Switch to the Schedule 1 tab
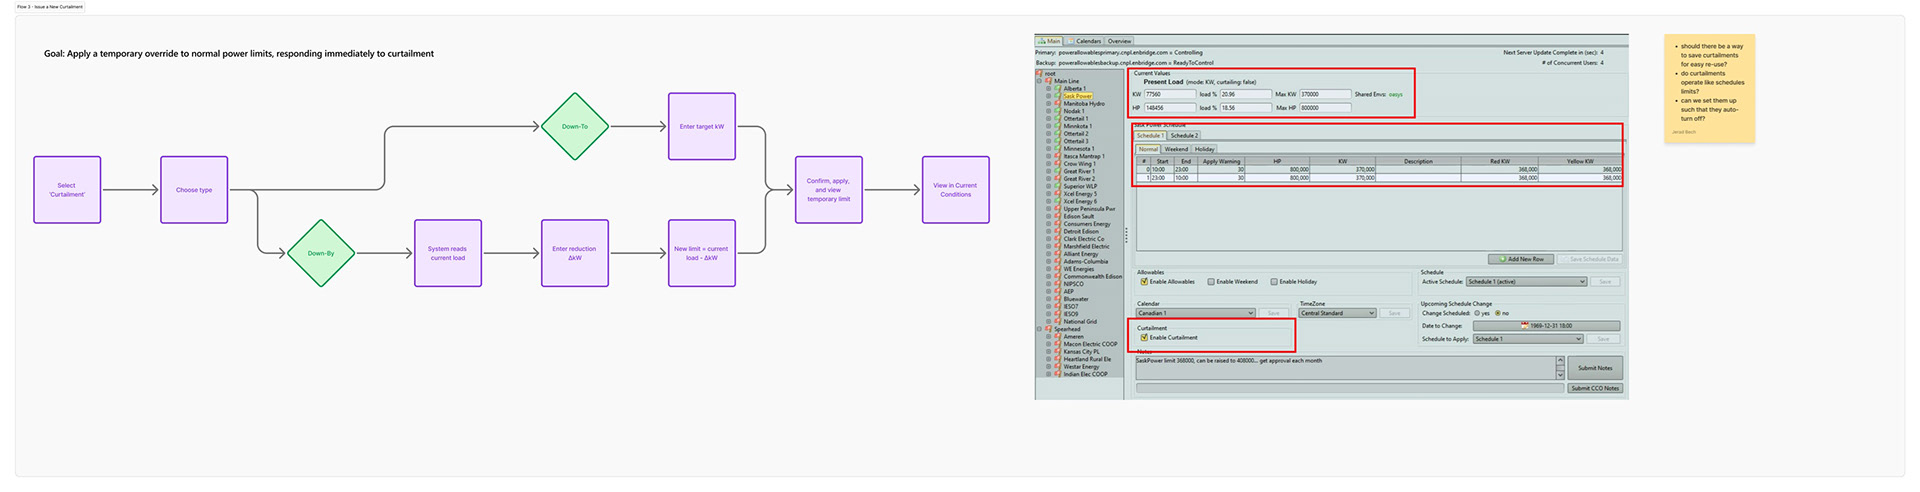 (1150, 135)
